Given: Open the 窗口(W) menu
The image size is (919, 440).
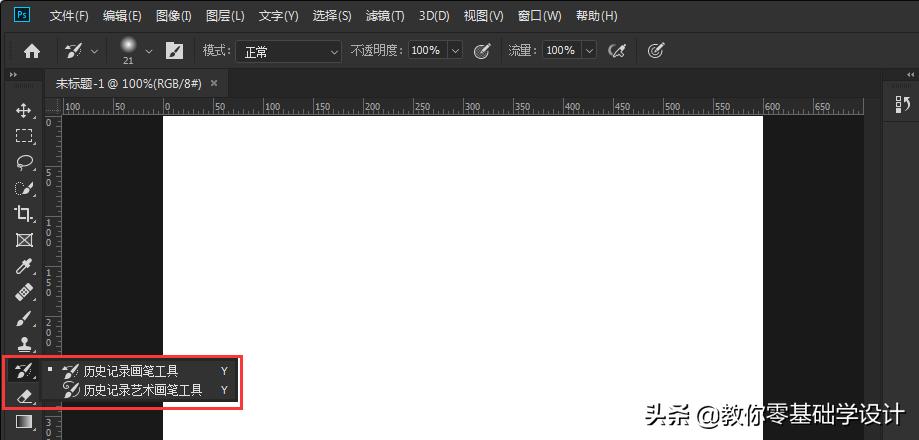Looking at the screenshot, I should point(539,16).
